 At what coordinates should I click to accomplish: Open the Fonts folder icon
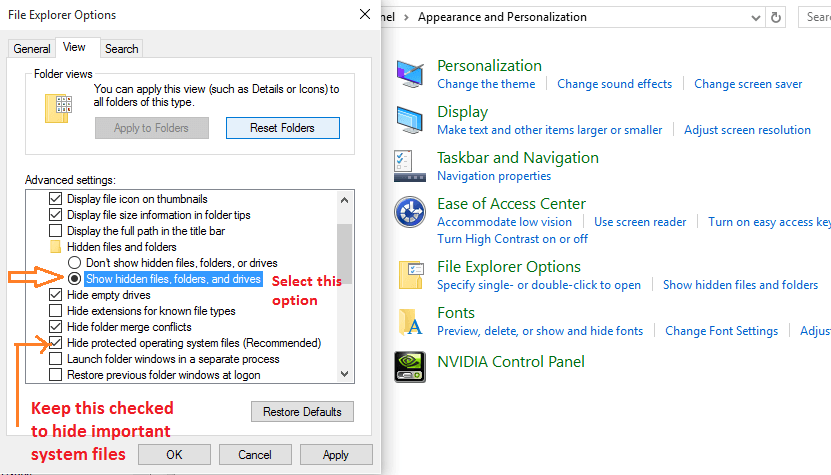tap(411, 322)
